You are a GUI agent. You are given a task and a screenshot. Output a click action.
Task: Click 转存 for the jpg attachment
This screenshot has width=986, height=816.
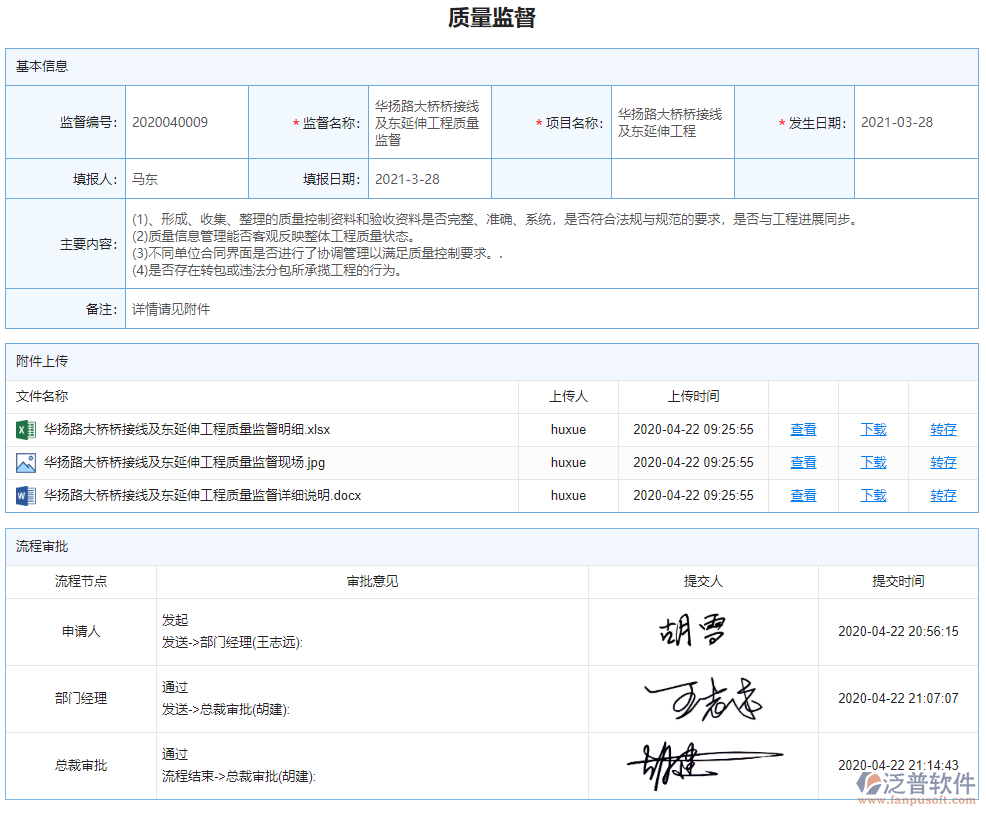(x=943, y=463)
